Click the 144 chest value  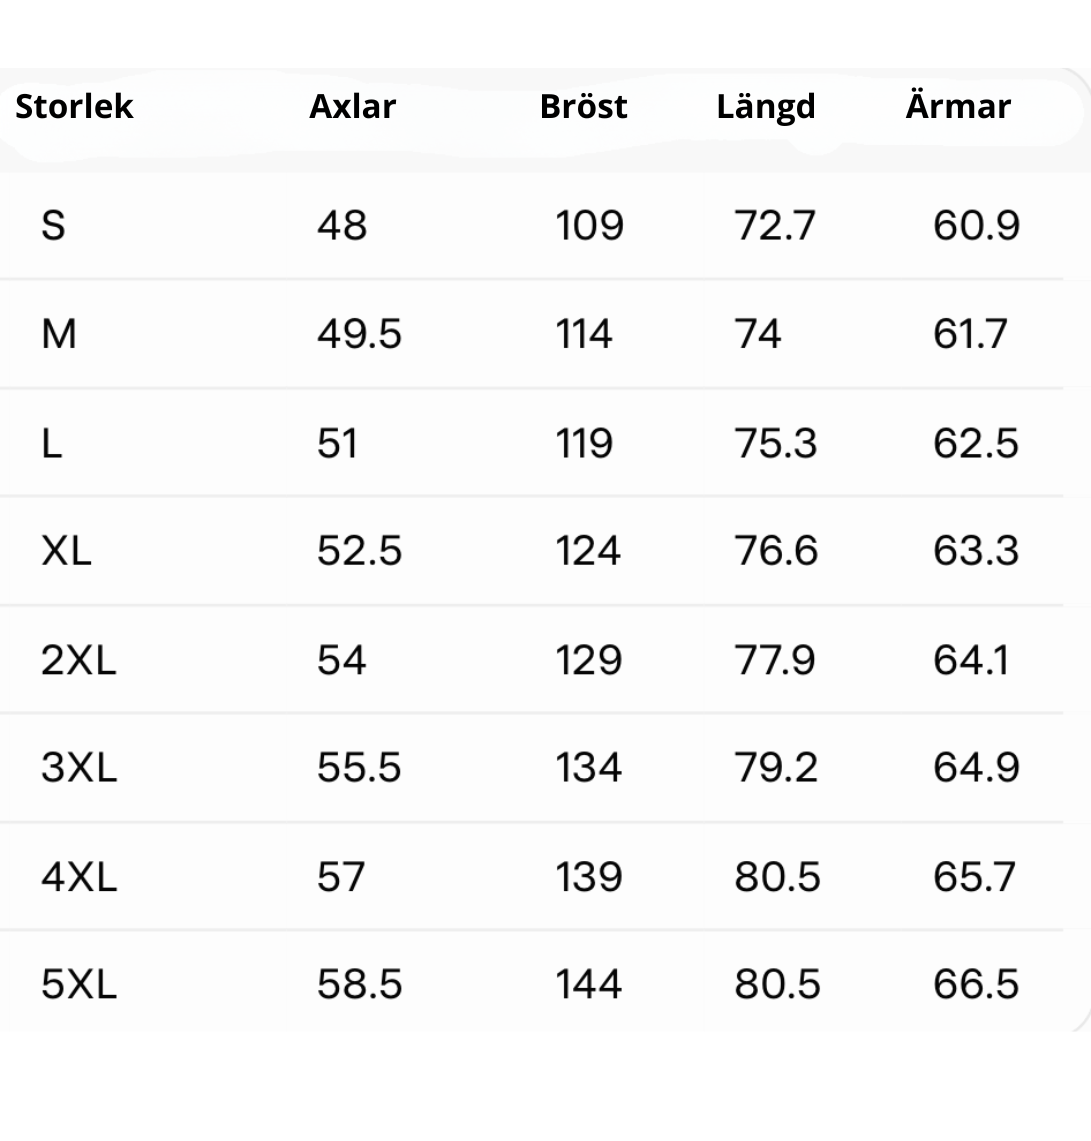pos(588,984)
